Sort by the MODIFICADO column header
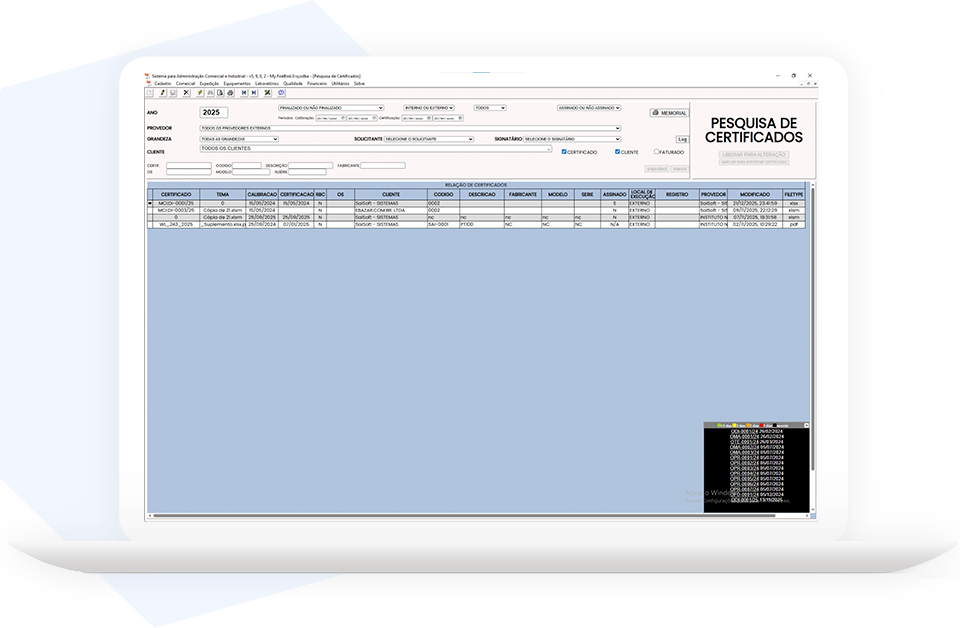Viewport: 960px width, 628px height. coord(755,195)
